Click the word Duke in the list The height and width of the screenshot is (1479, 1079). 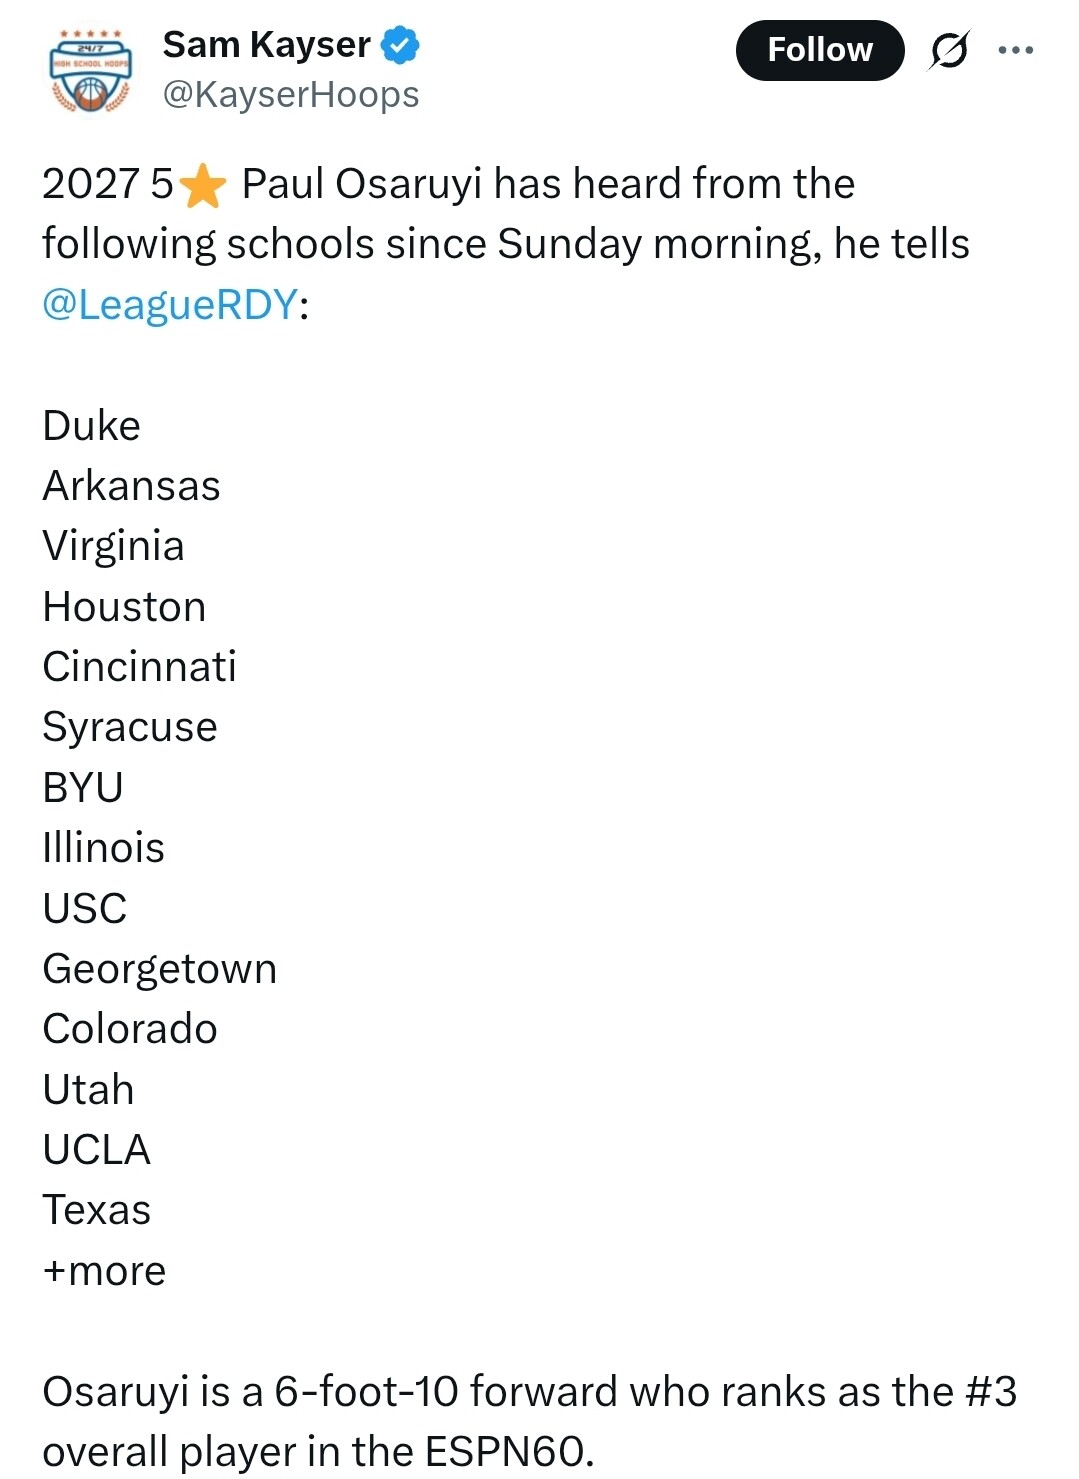[x=91, y=426]
